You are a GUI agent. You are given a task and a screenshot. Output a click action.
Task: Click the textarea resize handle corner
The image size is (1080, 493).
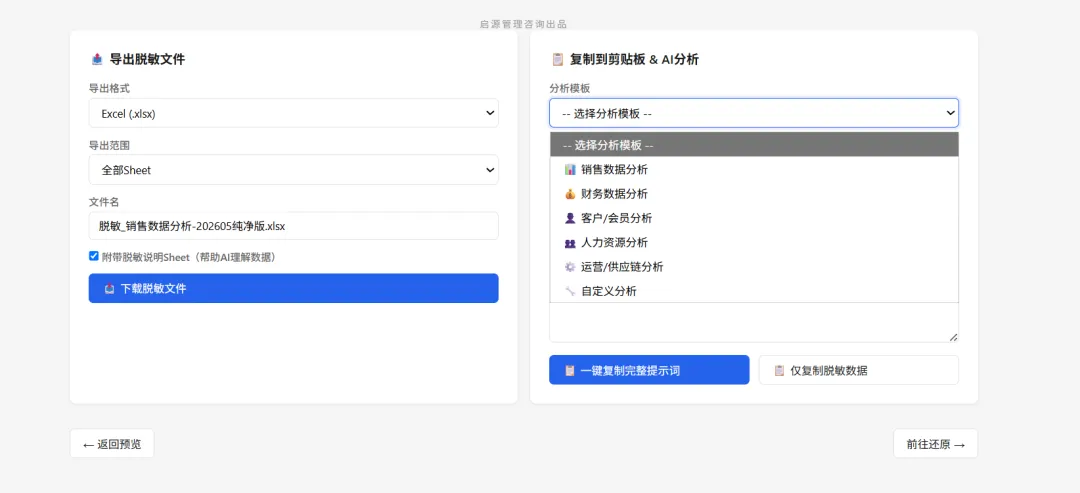pos(953,337)
